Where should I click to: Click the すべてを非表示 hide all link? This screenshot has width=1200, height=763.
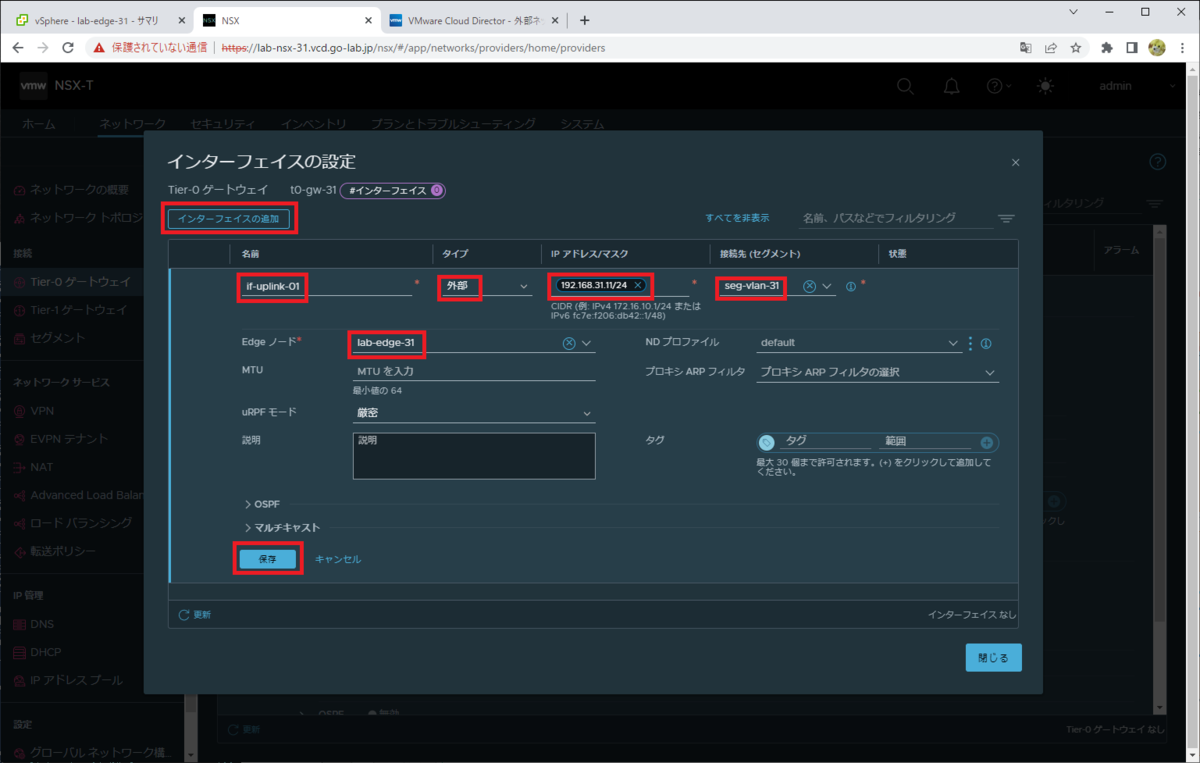click(x=737, y=218)
